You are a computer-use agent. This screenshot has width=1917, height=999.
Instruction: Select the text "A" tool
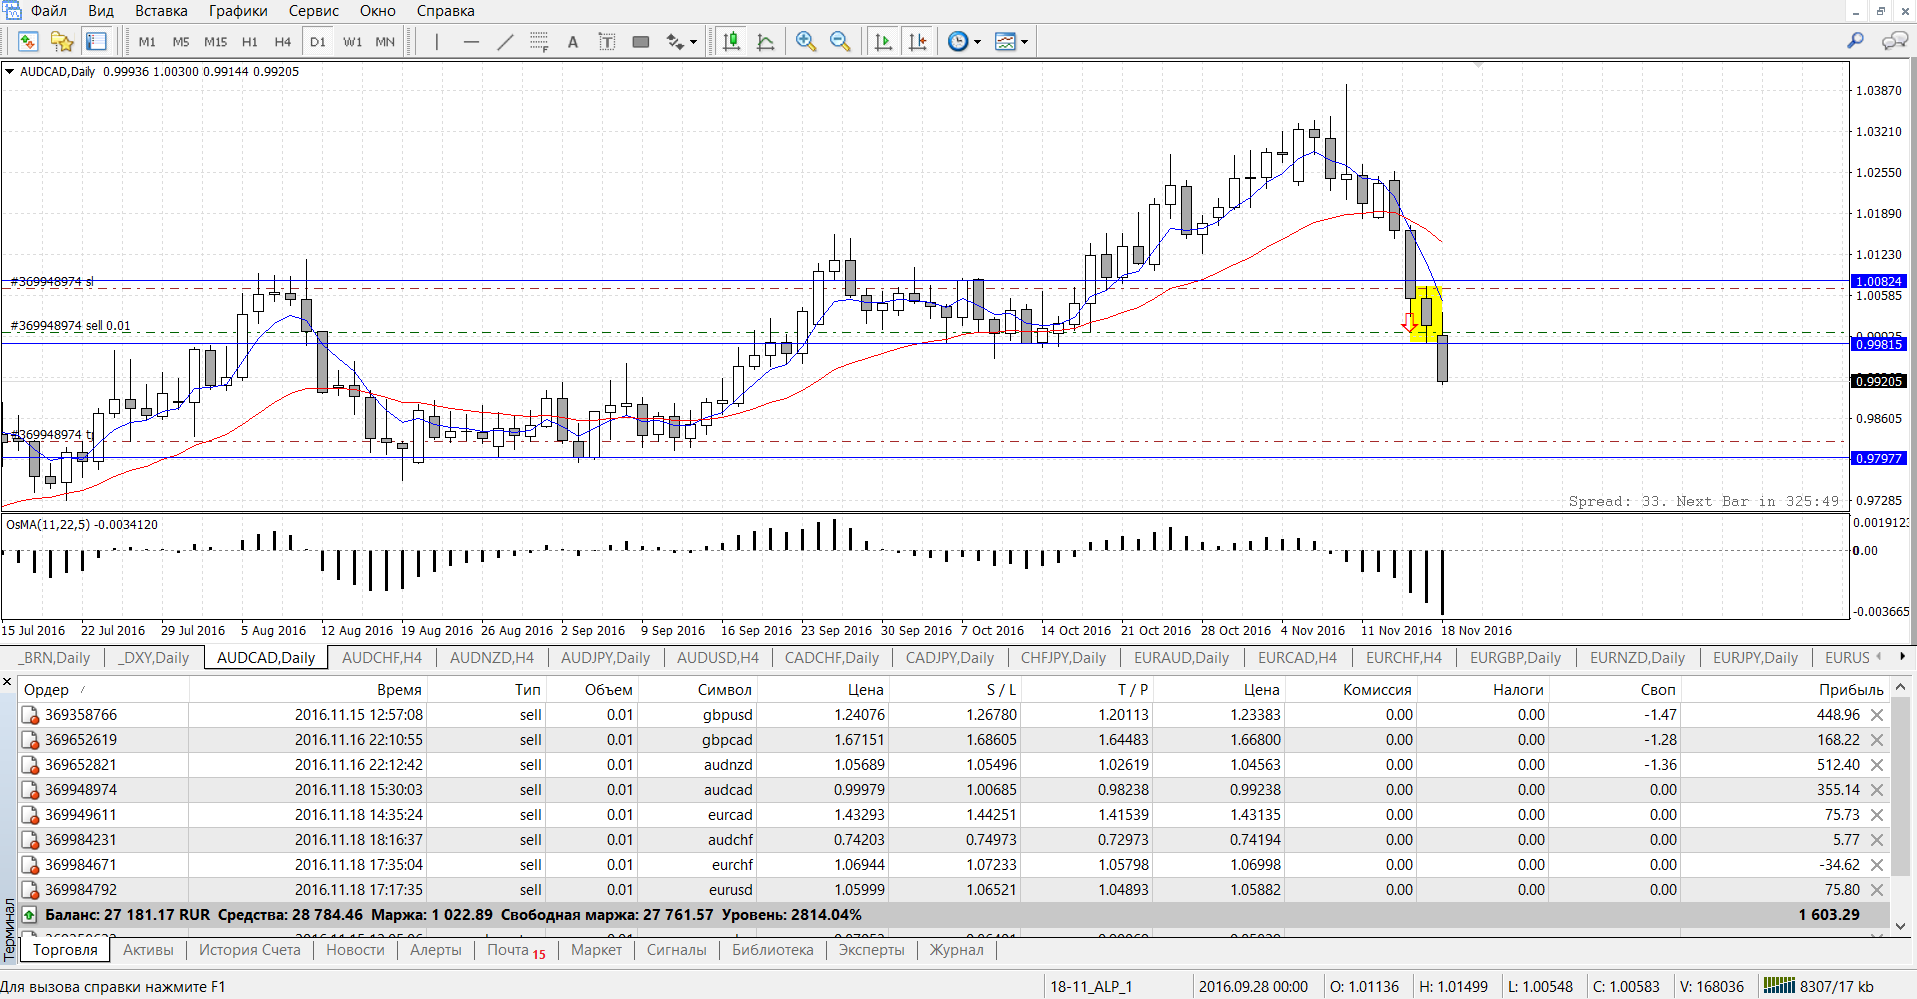pos(573,41)
